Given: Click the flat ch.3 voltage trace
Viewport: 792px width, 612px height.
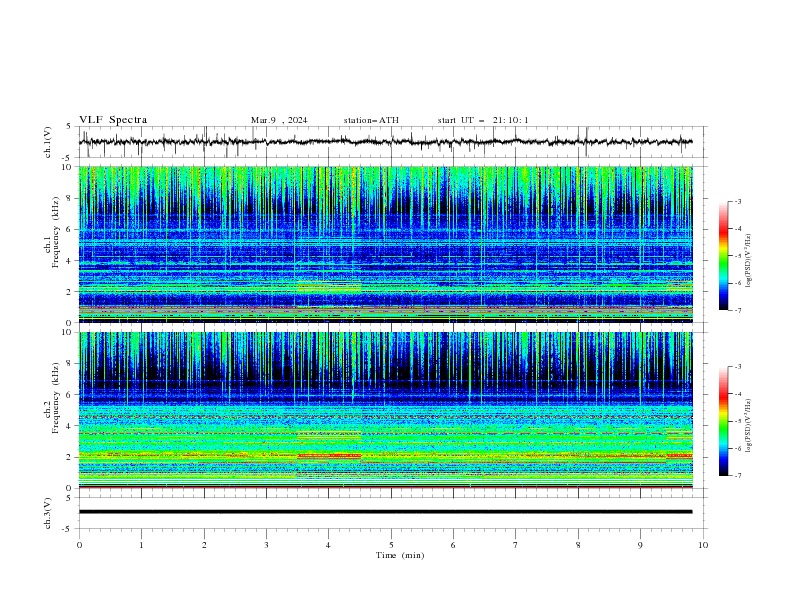Looking at the screenshot, I should coord(385,512).
